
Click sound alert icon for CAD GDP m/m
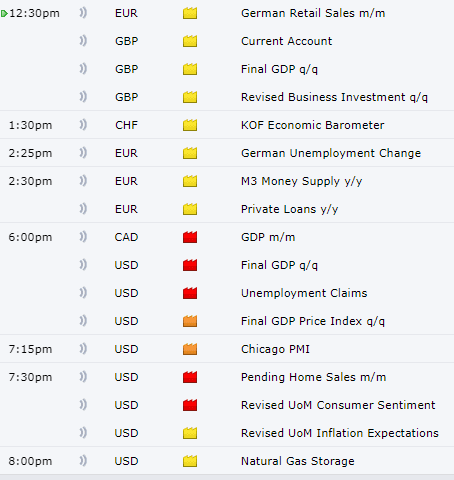(83, 237)
